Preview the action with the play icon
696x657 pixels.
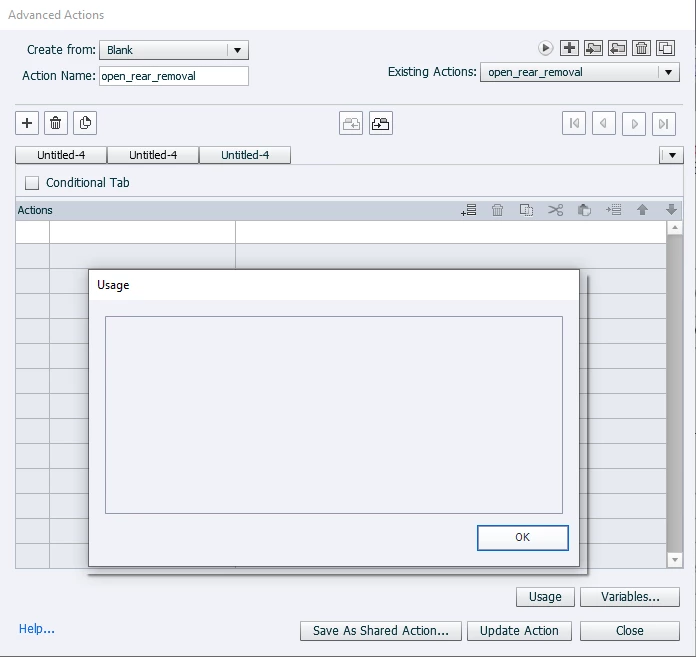click(x=545, y=48)
